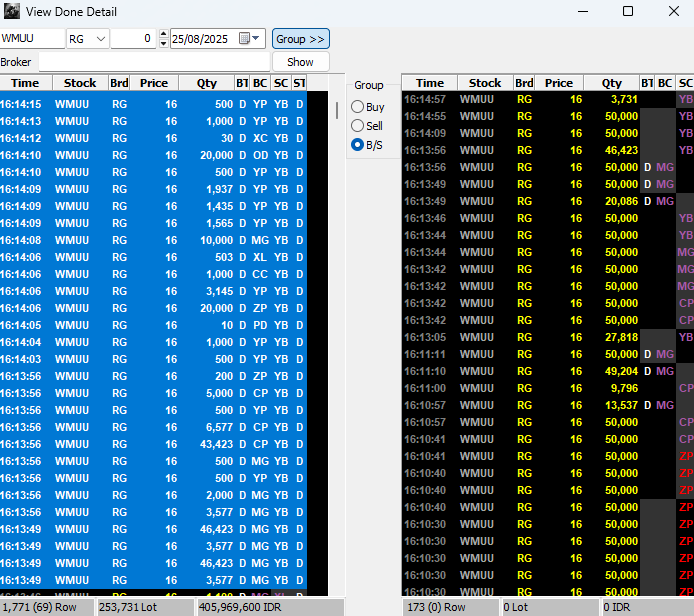This screenshot has height=616, width=694.
Task: Select the left row with quantity 30
Action: [153, 138]
